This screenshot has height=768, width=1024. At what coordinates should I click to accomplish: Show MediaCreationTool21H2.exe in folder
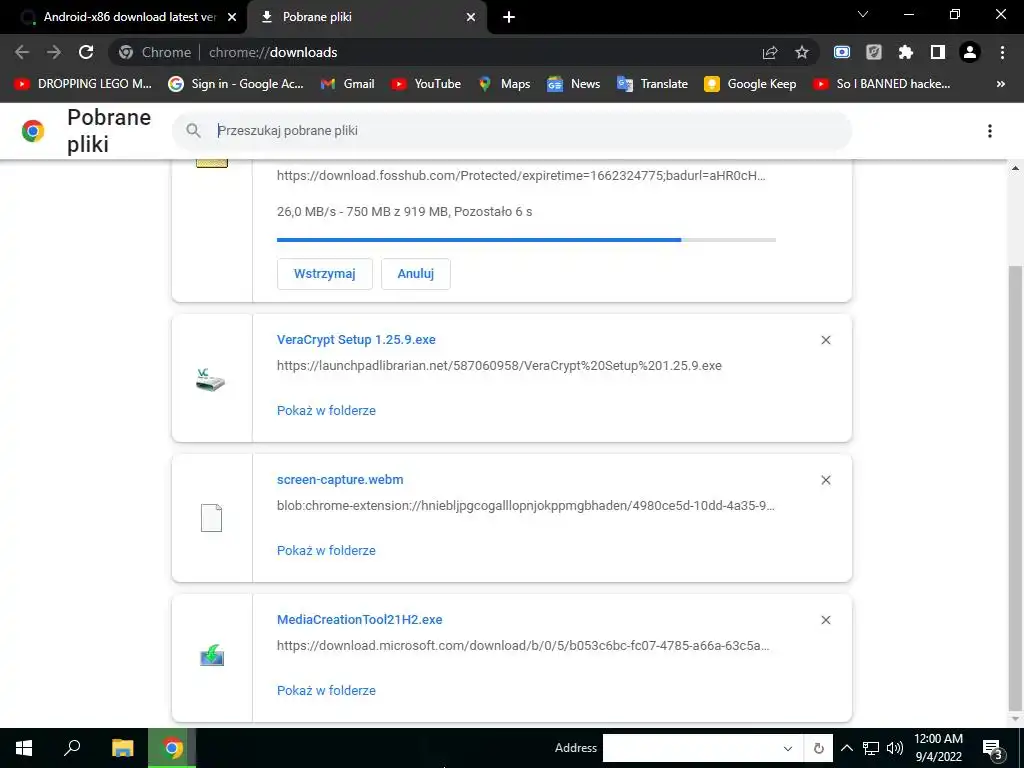(326, 690)
